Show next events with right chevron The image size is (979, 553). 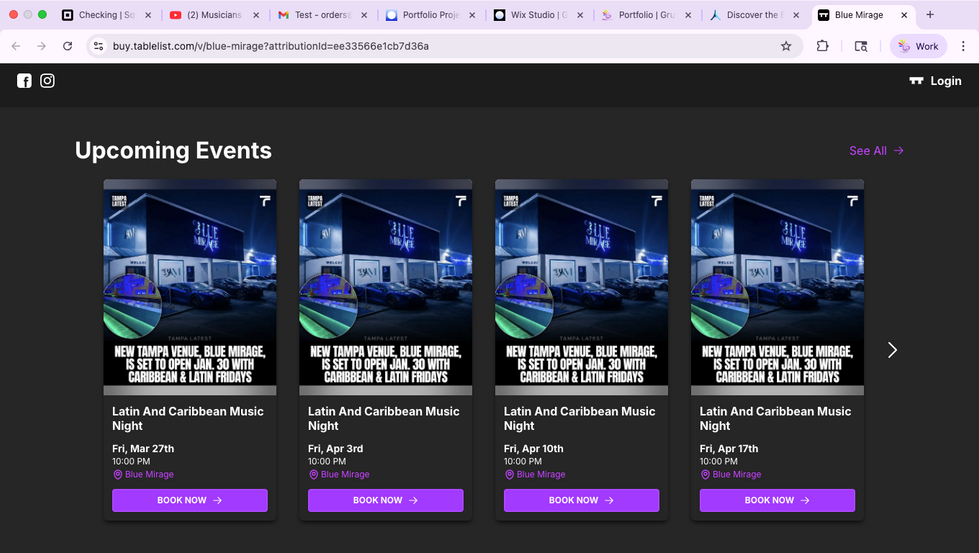coord(892,350)
